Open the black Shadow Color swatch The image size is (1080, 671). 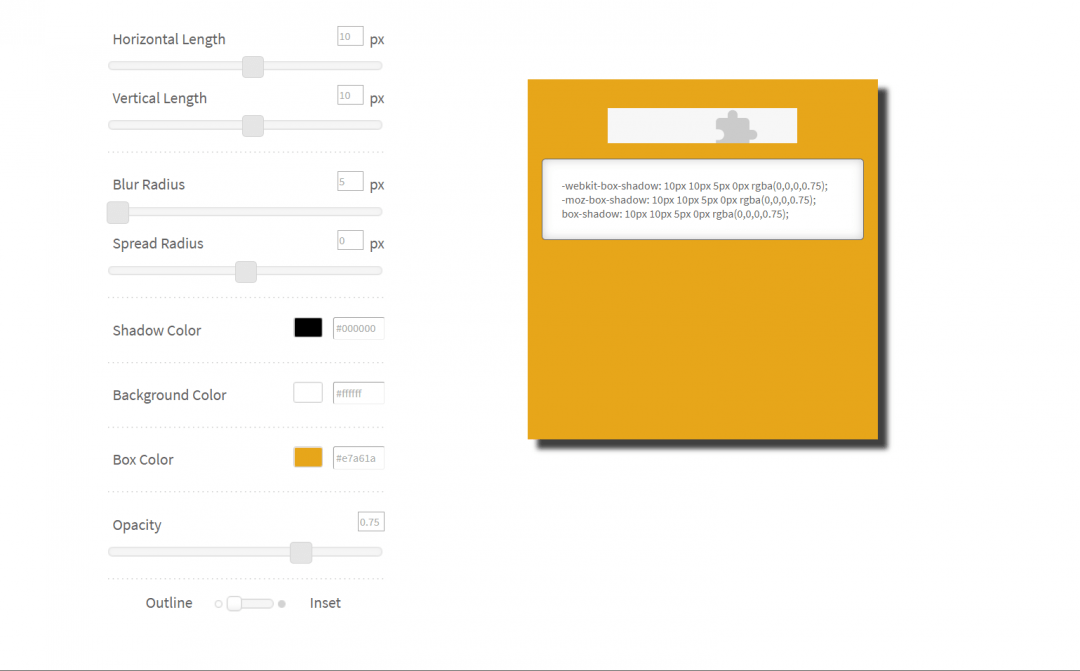click(308, 328)
